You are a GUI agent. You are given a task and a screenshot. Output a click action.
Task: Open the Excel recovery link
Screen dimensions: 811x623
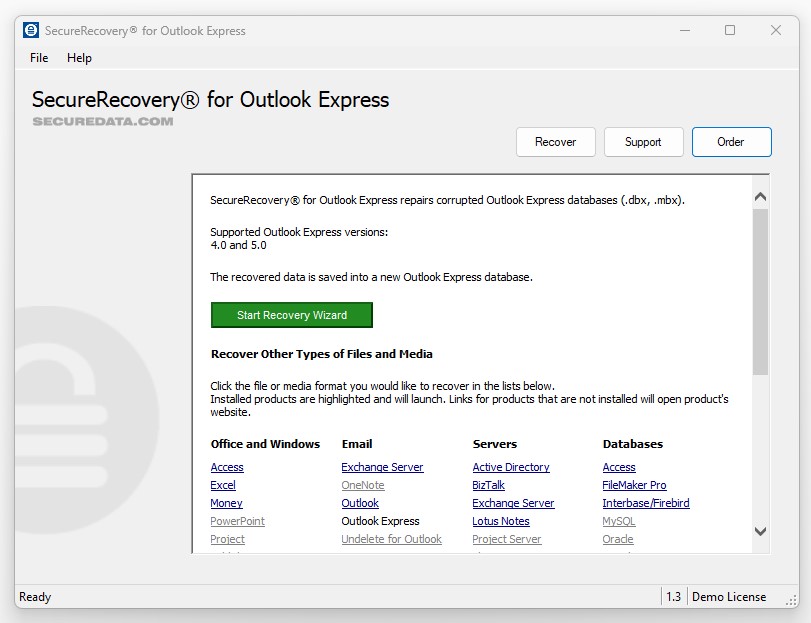(x=223, y=485)
